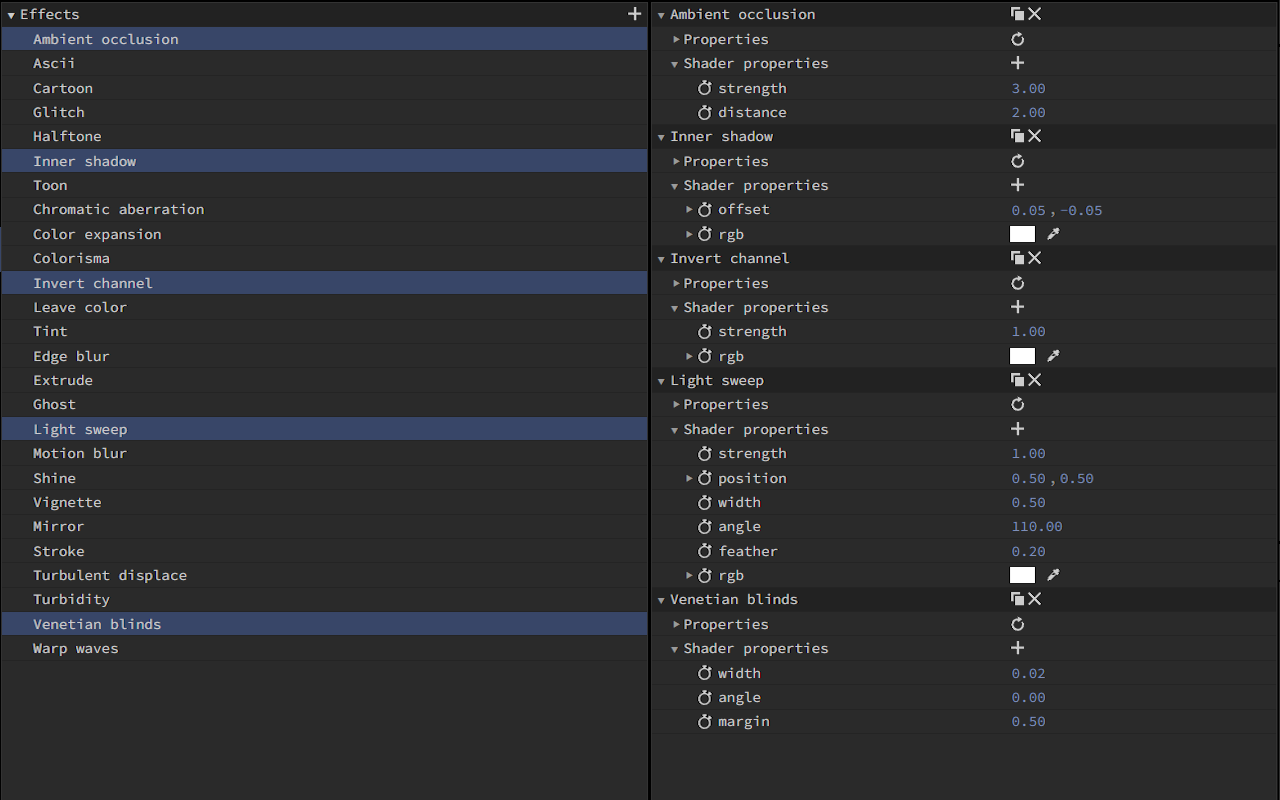1280x800 pixels.
Task: Edit Ambient occlusion strength value 3.00
Action: [1028, 88]
